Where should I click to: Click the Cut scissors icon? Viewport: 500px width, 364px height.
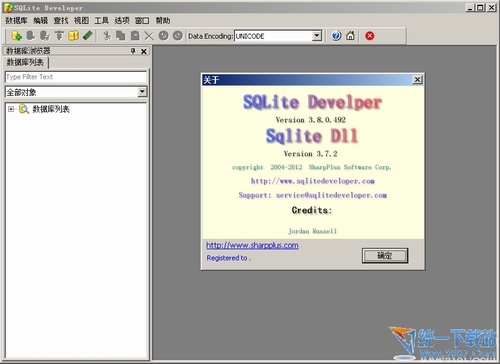point(107,36)
